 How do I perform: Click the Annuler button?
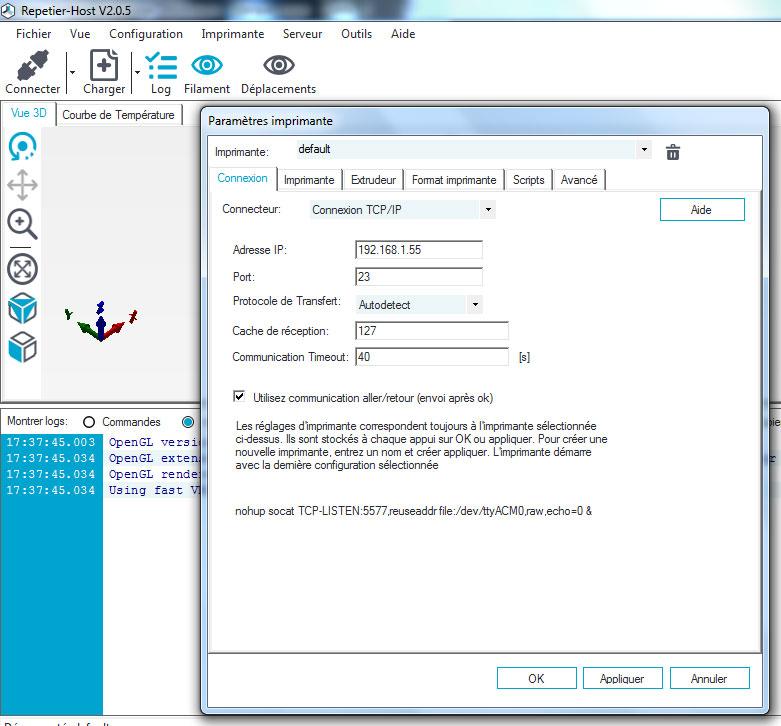[x=709, y=678]
